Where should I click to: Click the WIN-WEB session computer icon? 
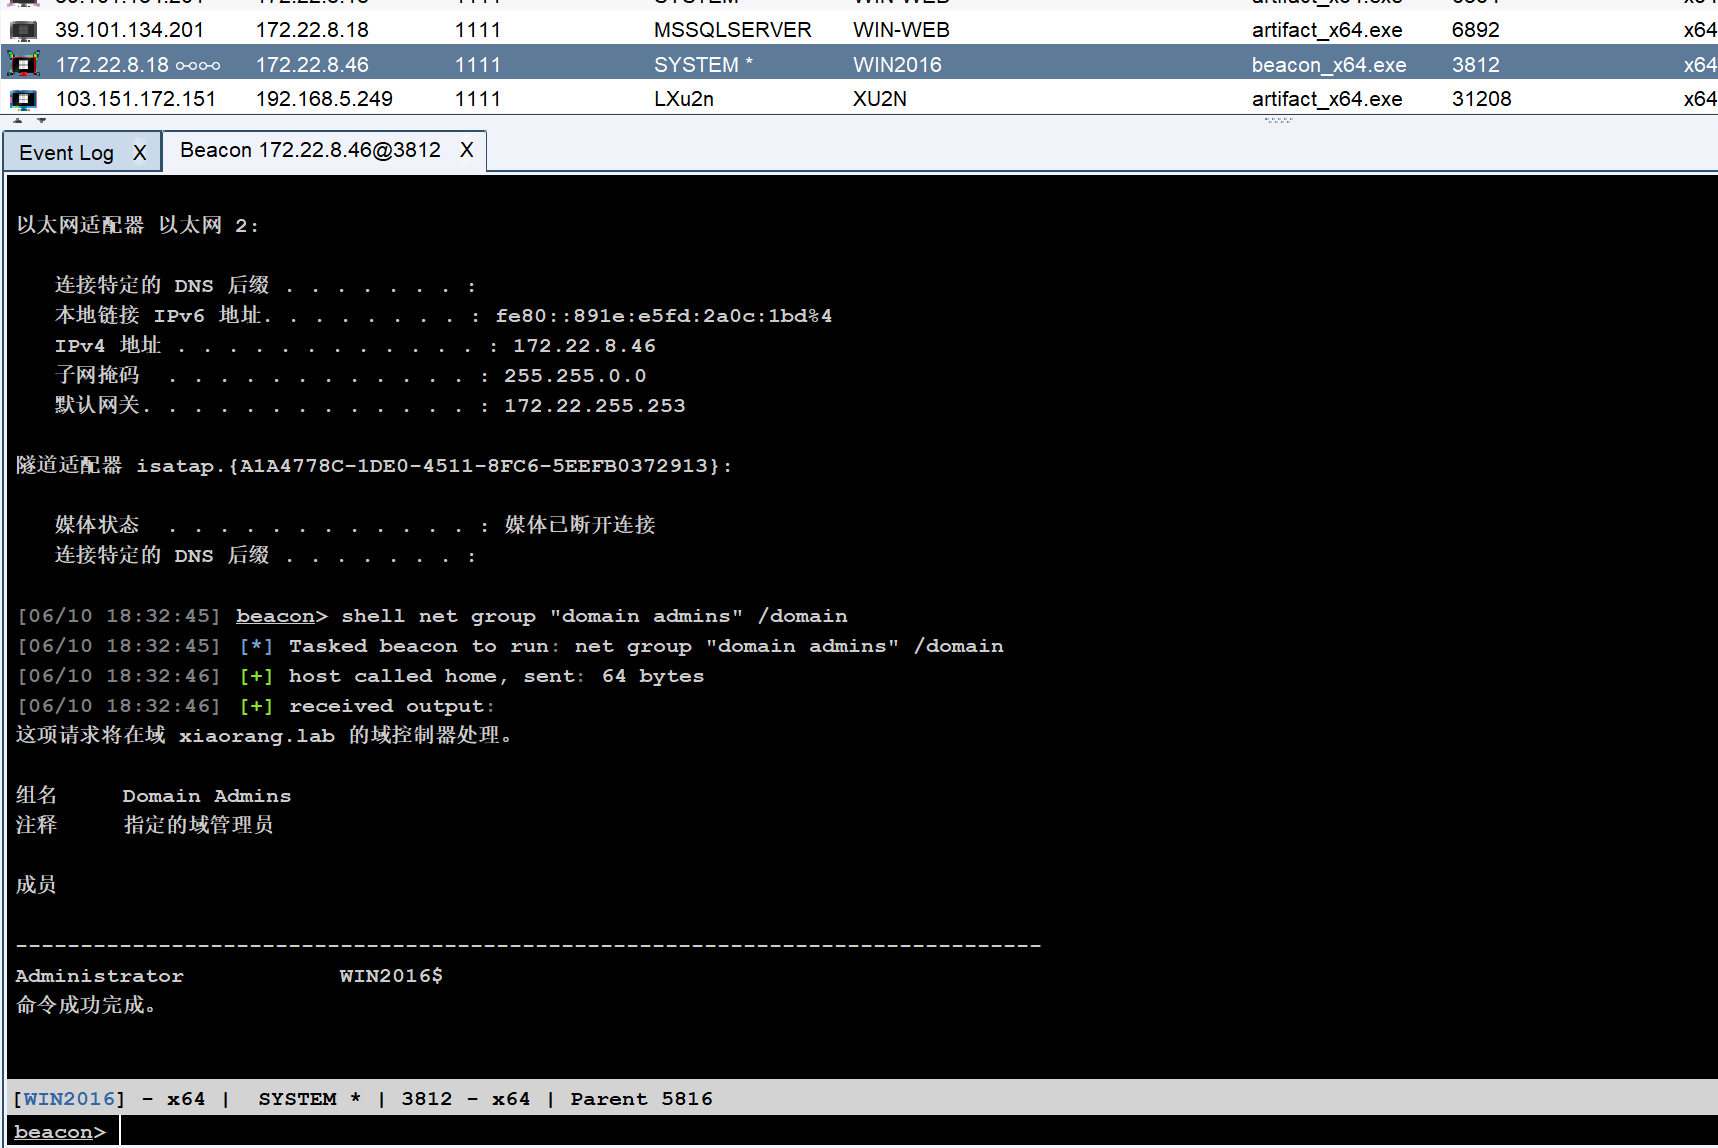tap(23, 31)
